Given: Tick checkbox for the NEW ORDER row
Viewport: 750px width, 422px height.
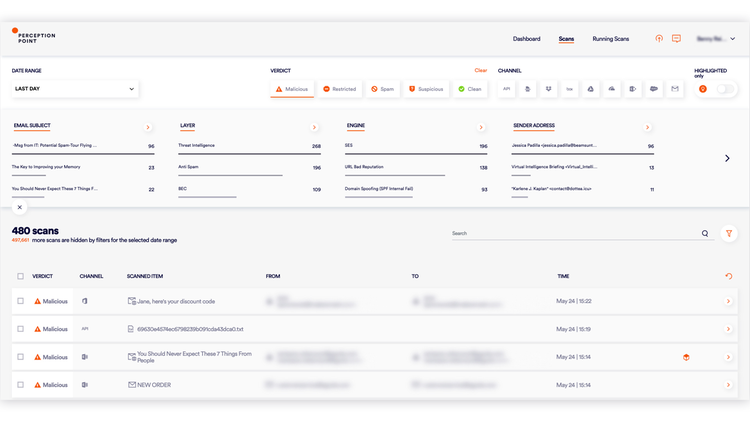Looking at the screenshot, I should point(20,384).
